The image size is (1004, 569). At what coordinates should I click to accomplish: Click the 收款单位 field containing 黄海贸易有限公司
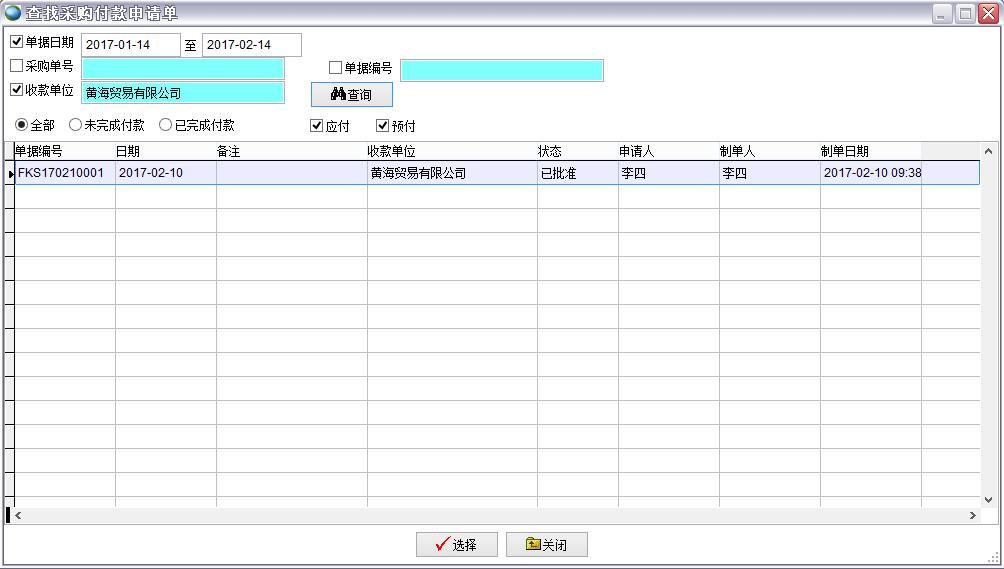coord(183,93)
